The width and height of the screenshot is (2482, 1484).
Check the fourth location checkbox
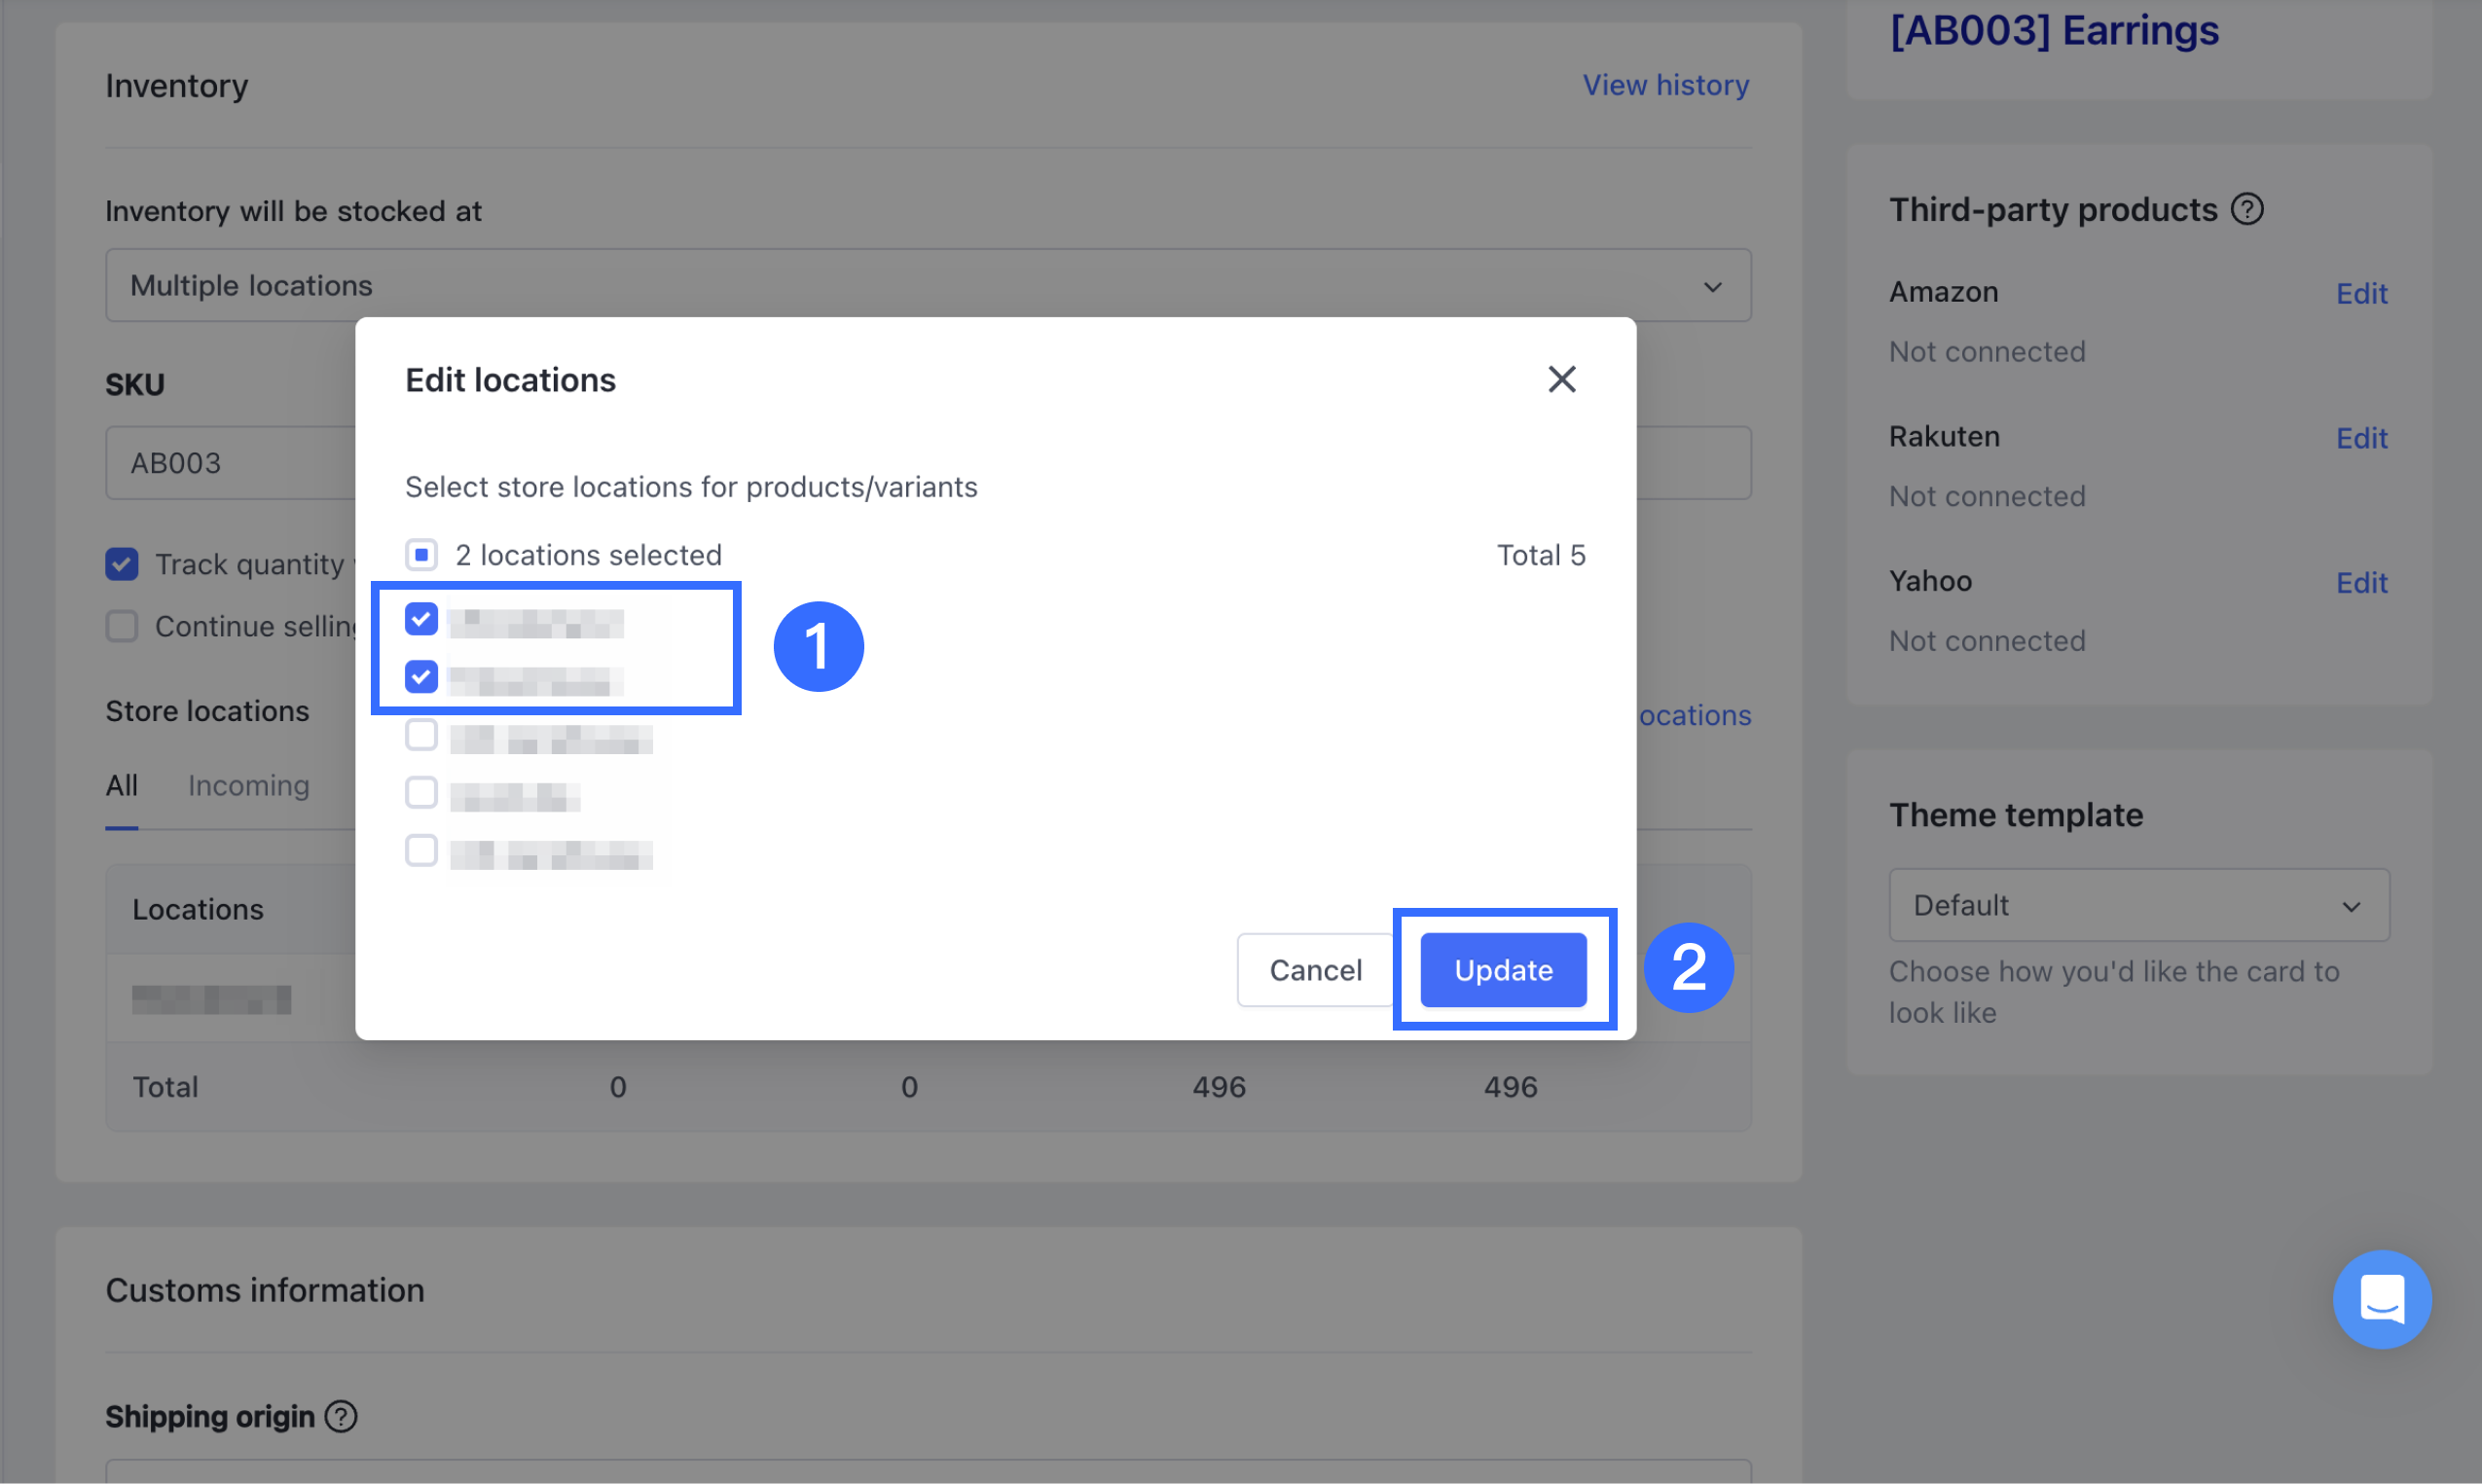click(421, 793)
